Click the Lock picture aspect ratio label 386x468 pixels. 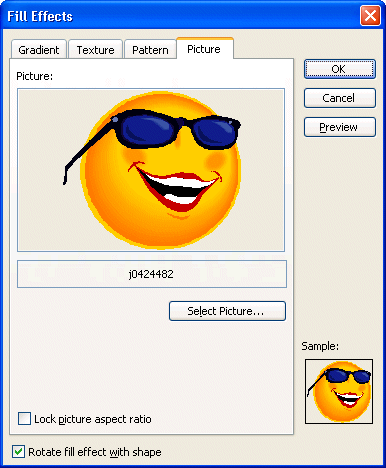coord(93,419)
